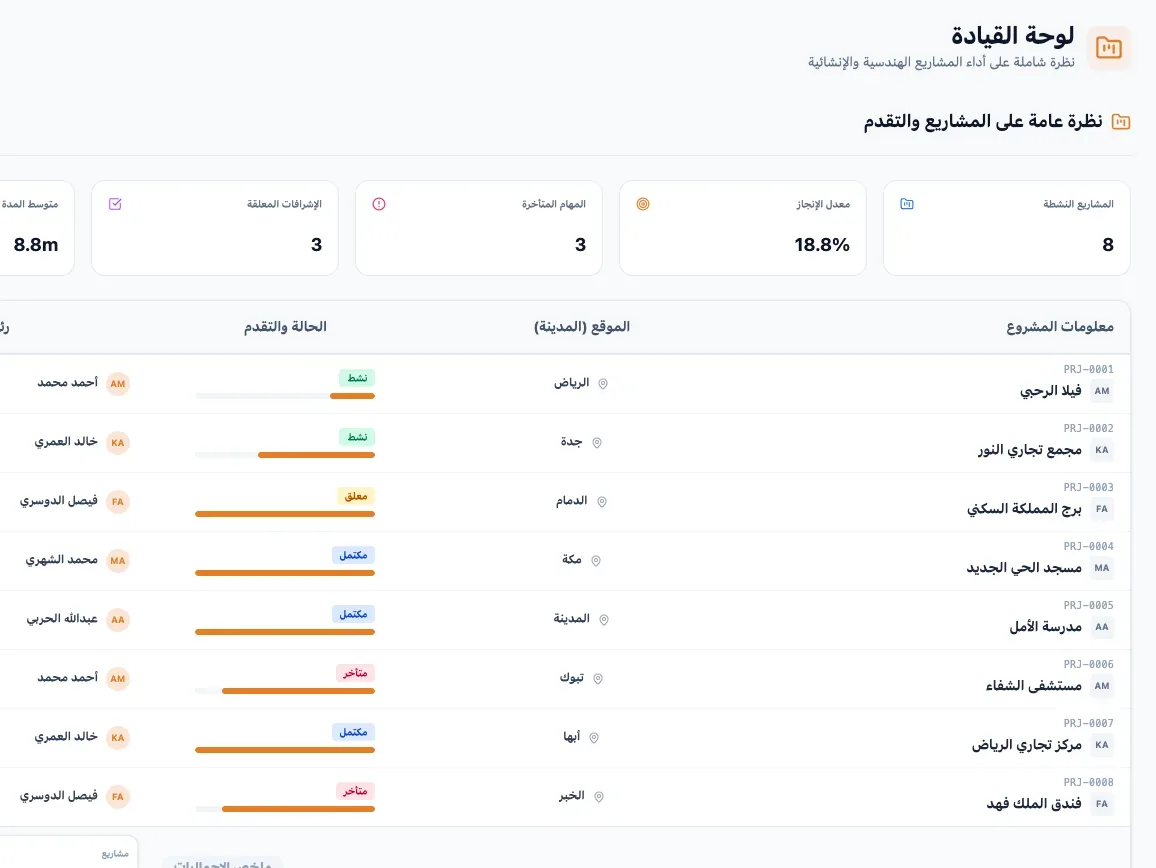Click the project name مستشفى الشفاء

coord(1034,686)
